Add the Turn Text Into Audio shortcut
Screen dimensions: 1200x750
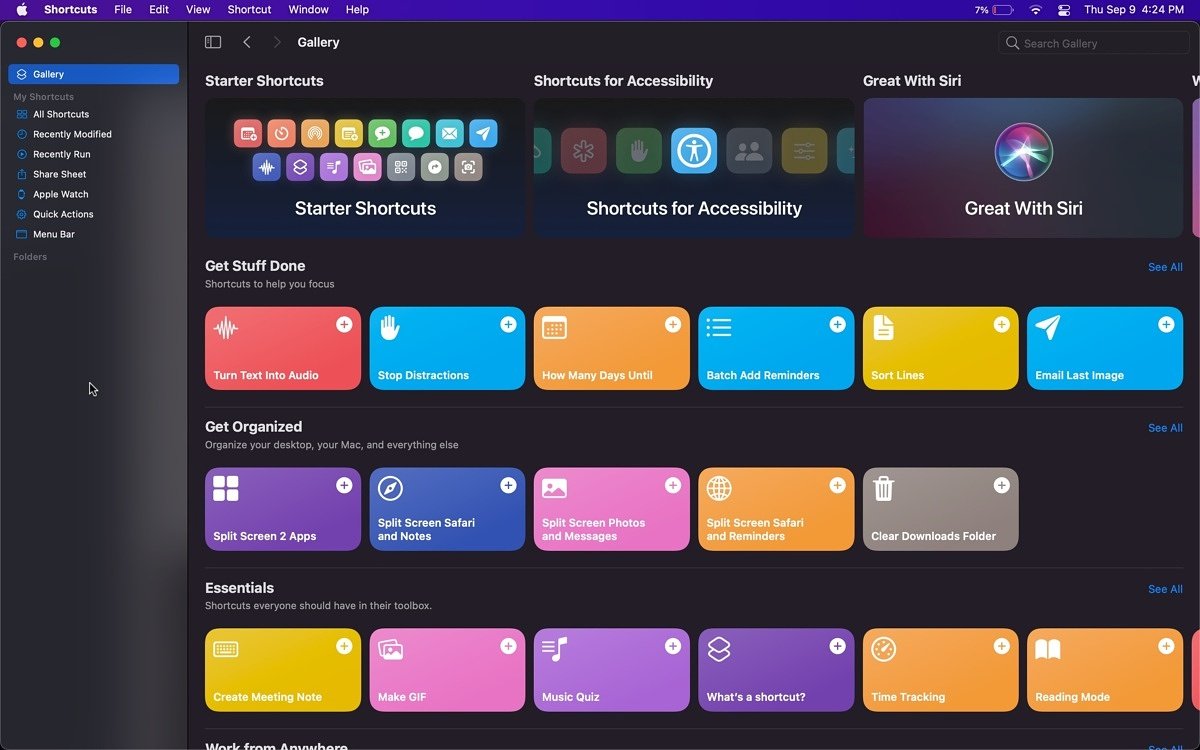[x=344, y=324]
